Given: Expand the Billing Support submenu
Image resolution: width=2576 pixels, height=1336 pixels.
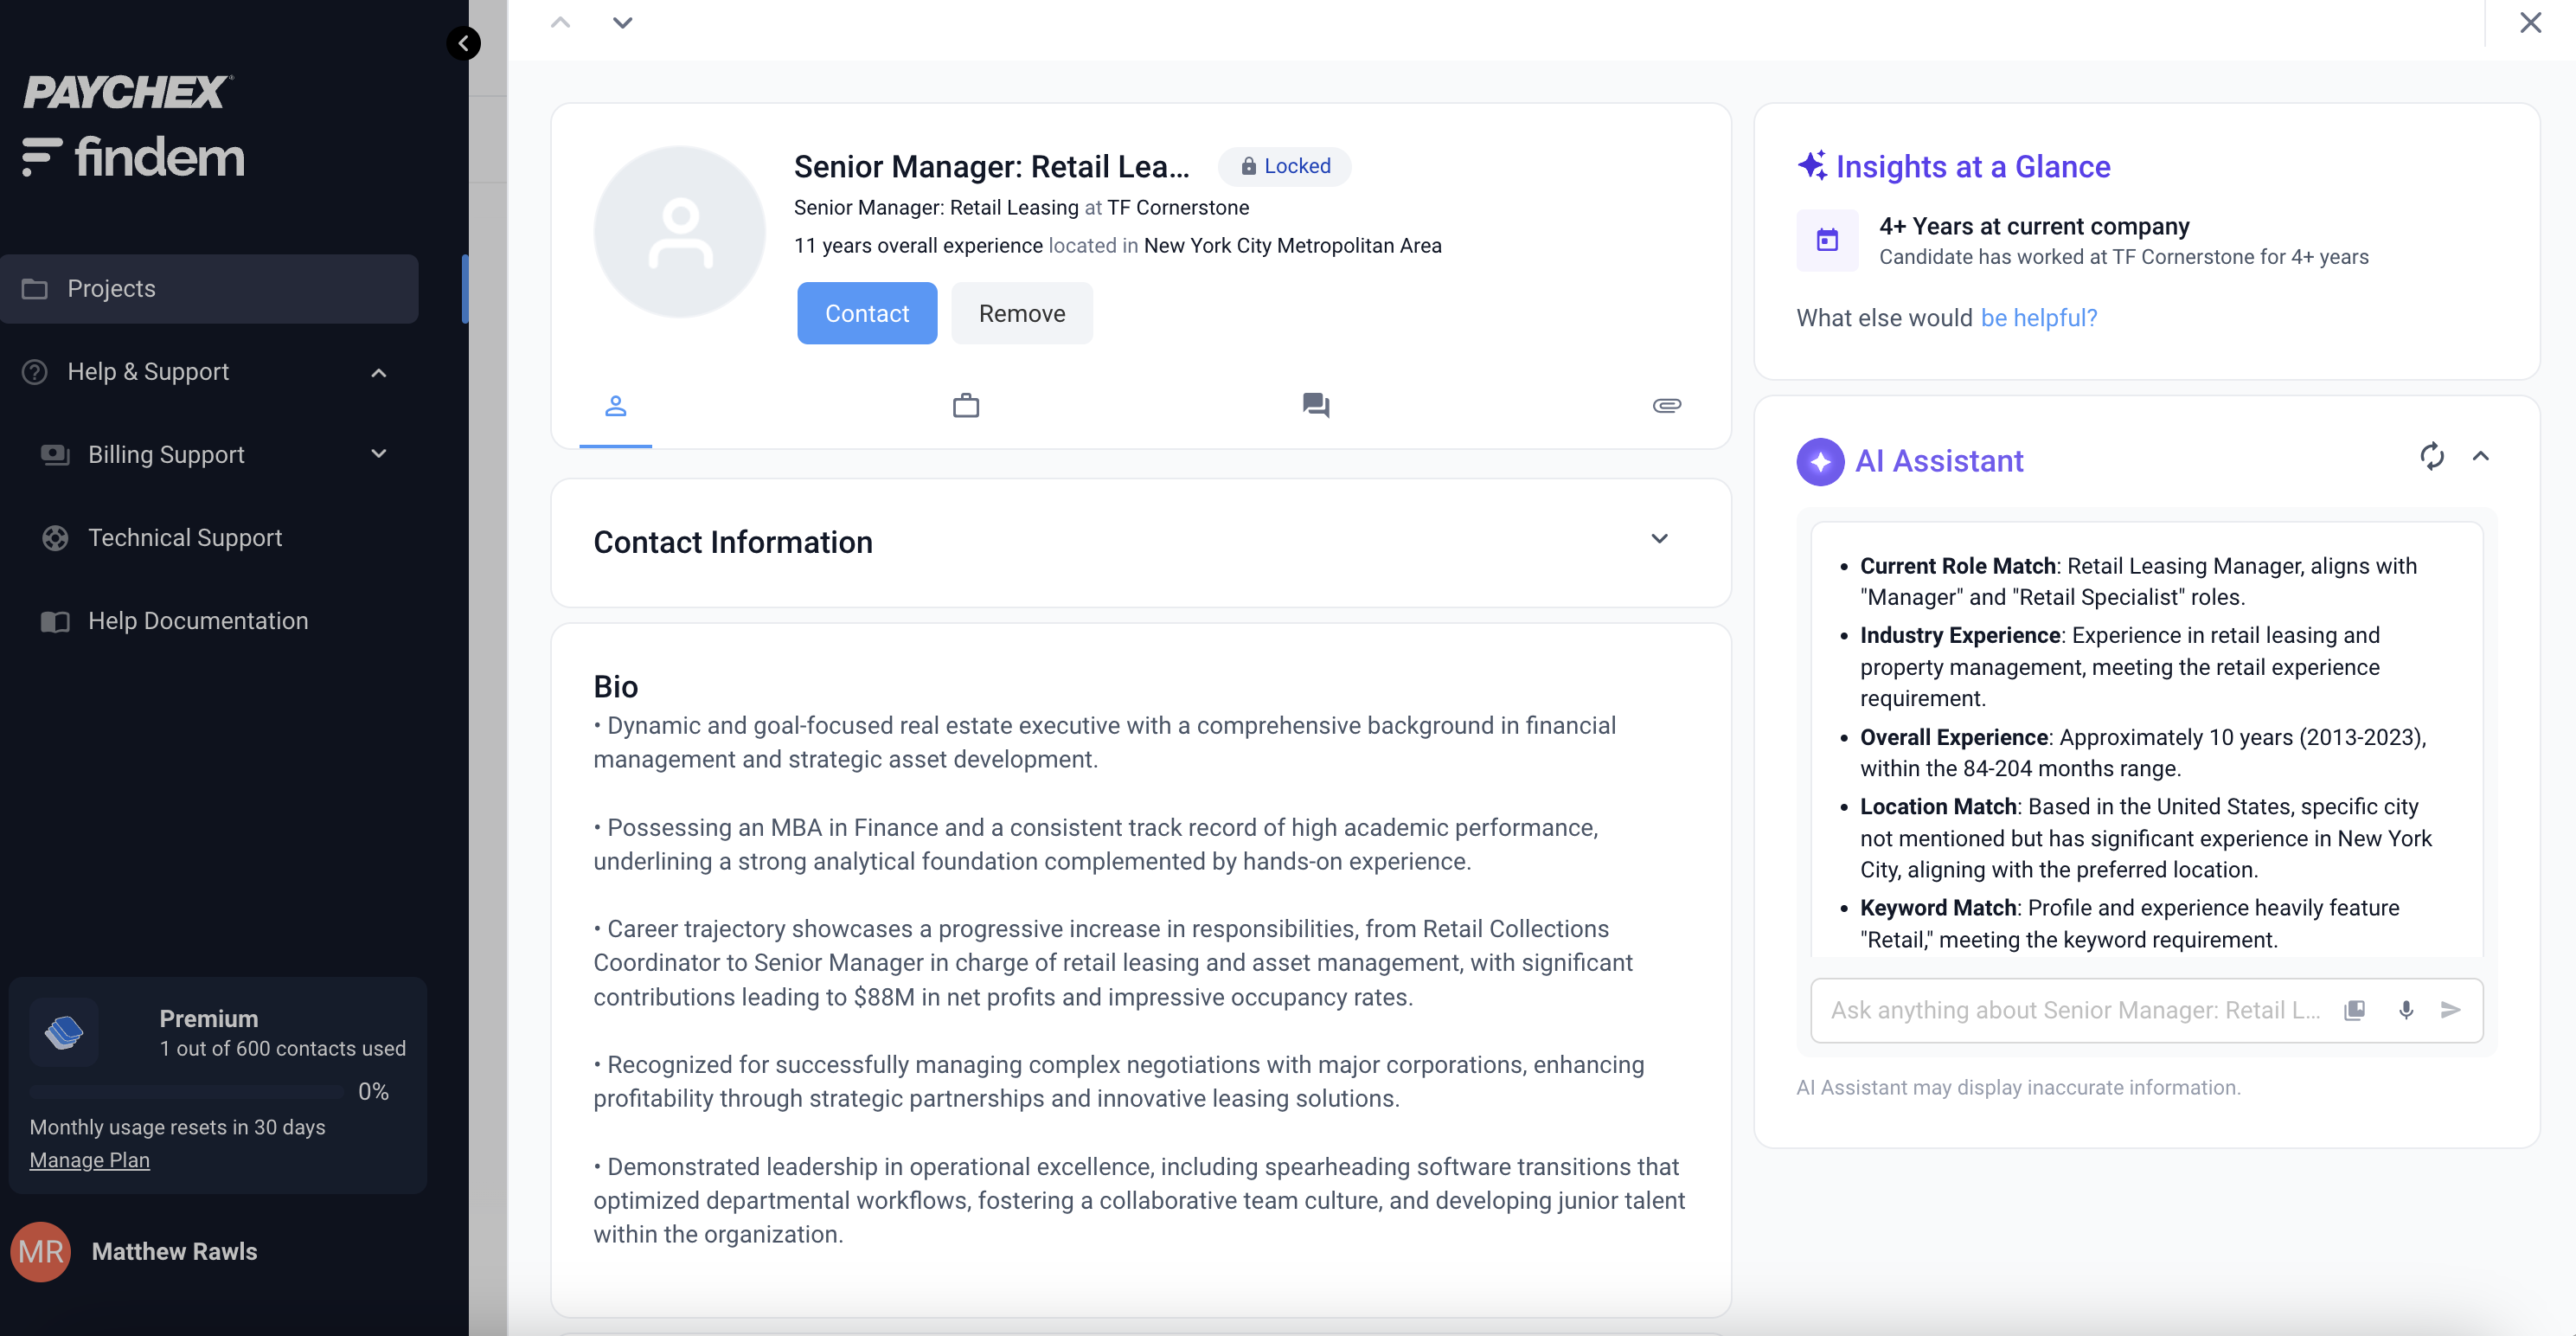Looking at the screenshot, I should click(x=378, y=454).
